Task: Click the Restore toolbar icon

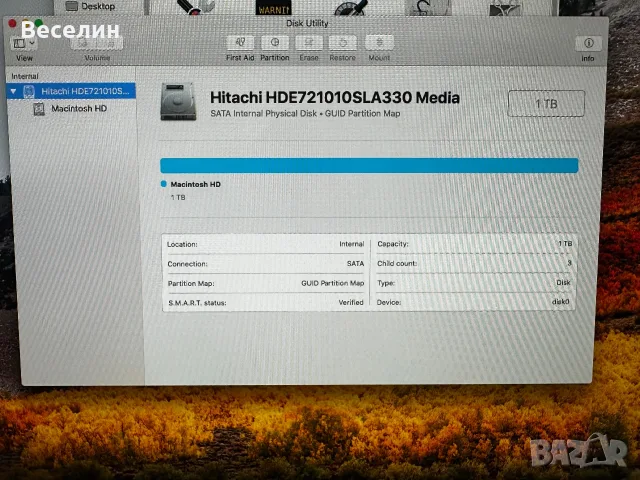Action: point(342,42)
